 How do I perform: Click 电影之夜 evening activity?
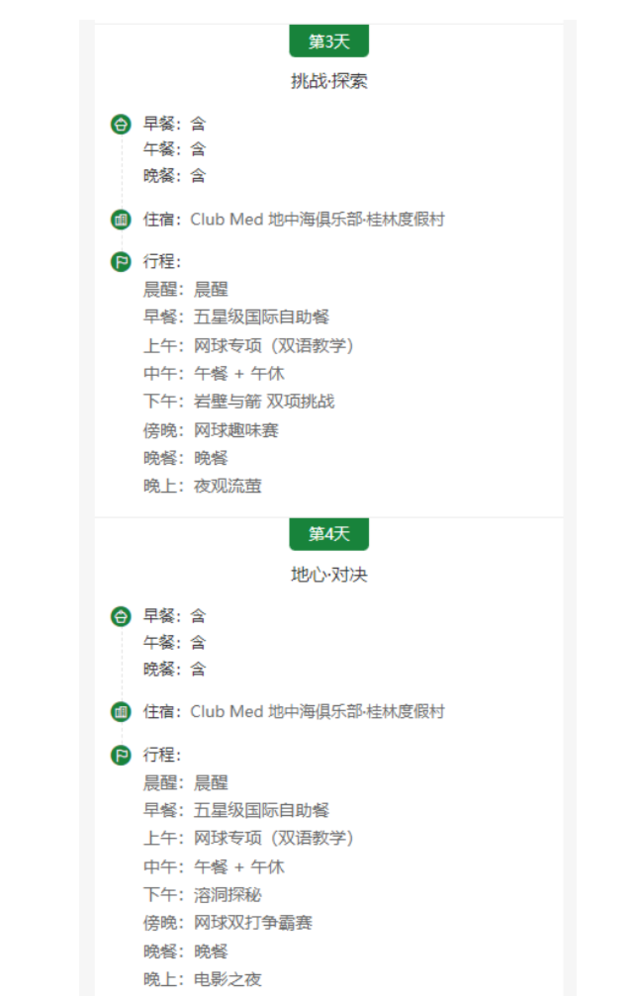click(x=228, y=979)
